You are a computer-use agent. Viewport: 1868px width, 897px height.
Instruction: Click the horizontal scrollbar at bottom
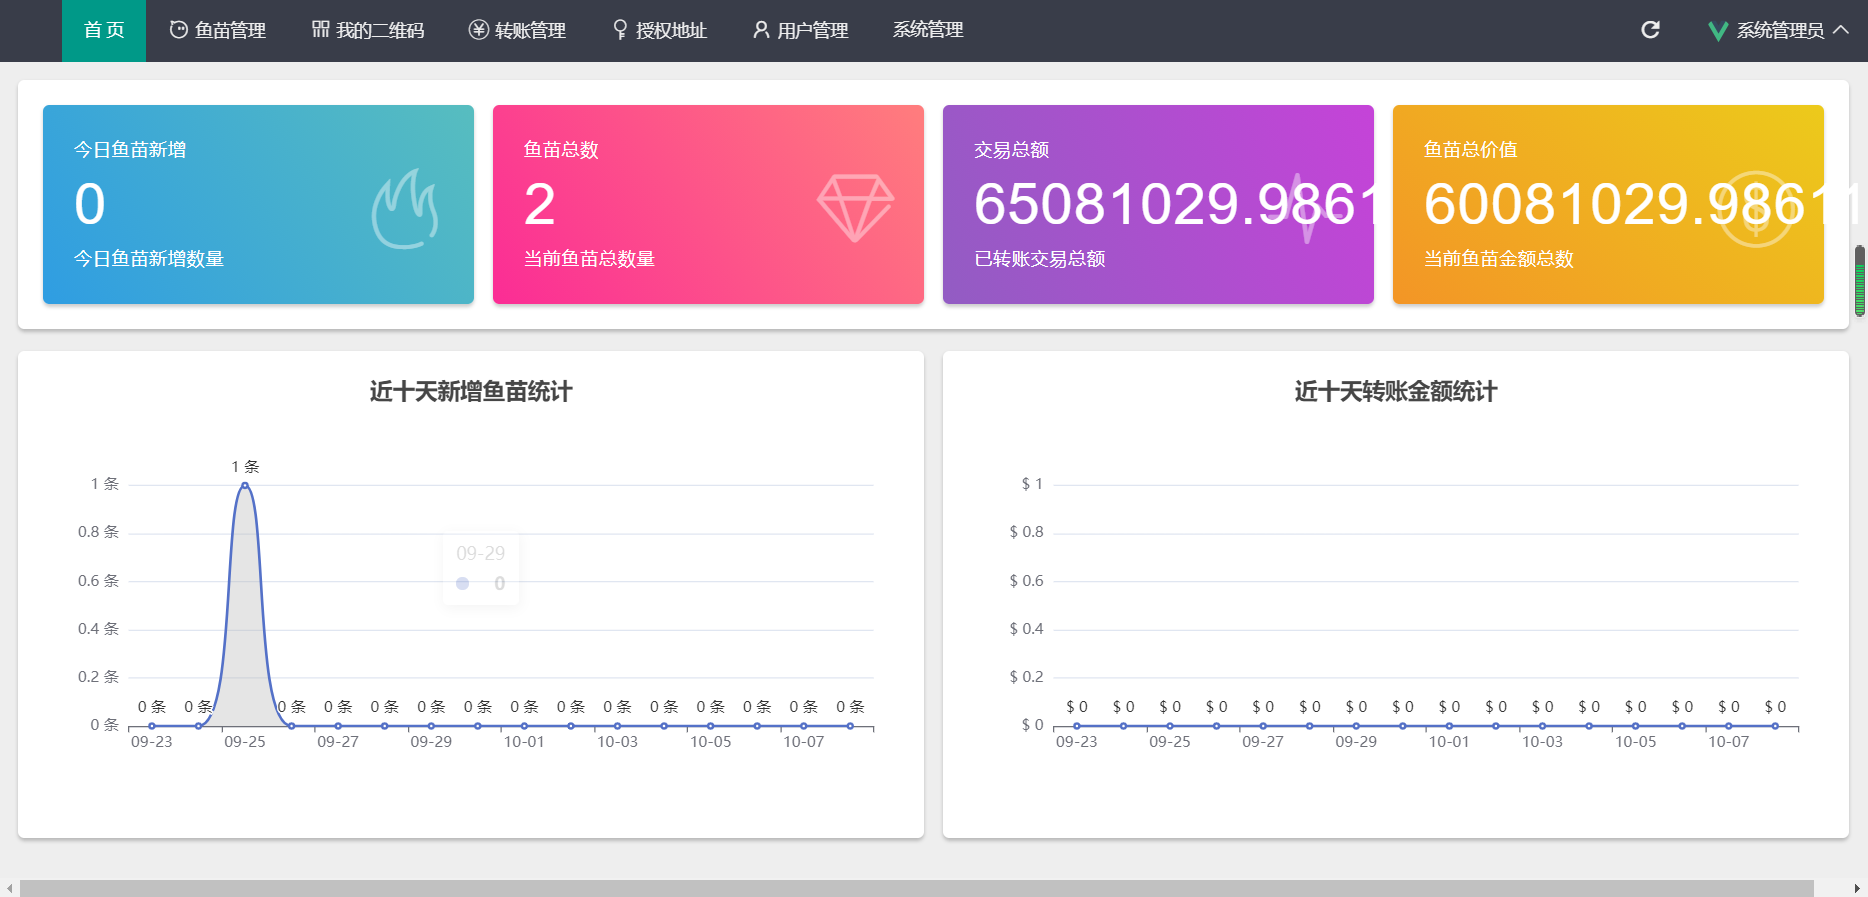point(917,888)
